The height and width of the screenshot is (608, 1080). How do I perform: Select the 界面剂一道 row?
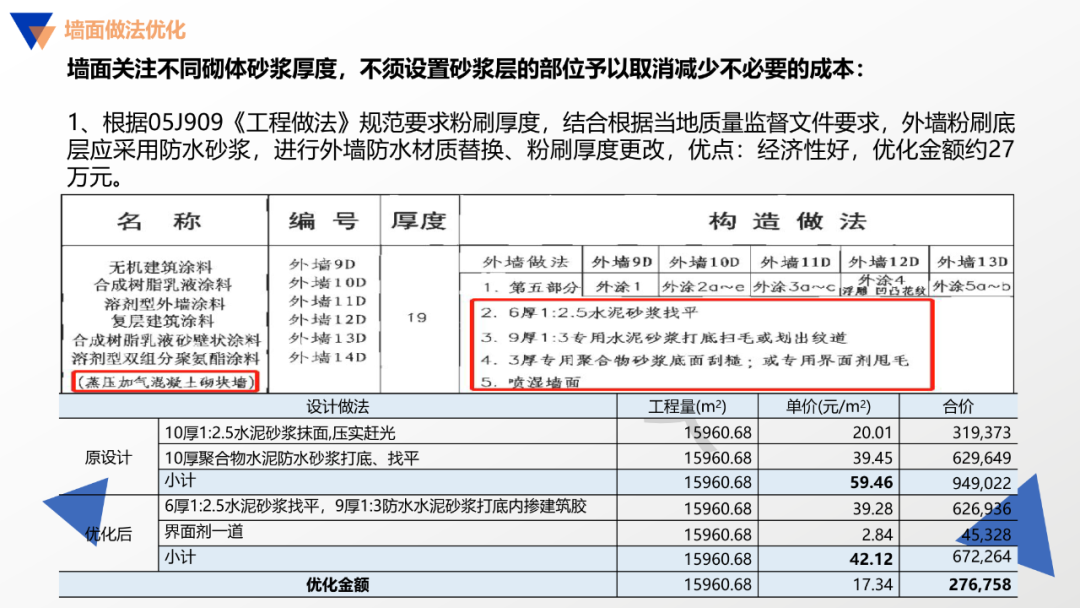tap(203, 532)
